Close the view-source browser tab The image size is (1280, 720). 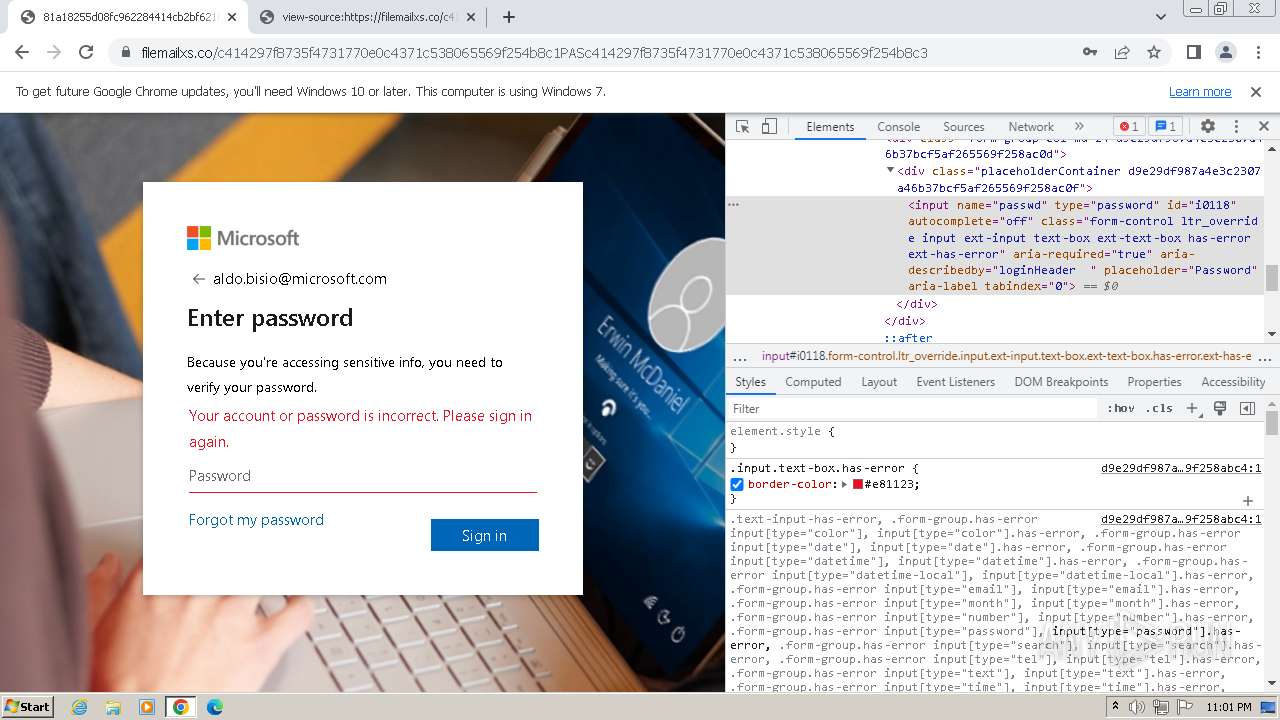(469, 17)
